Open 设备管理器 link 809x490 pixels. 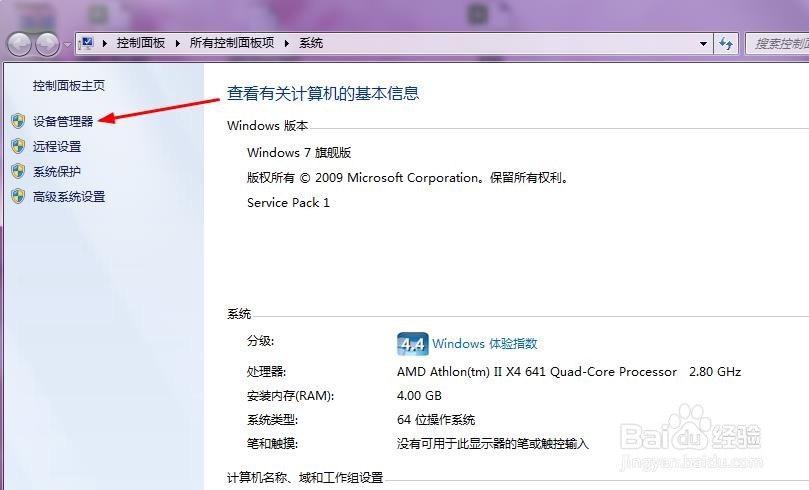click(x=63, y=121)
